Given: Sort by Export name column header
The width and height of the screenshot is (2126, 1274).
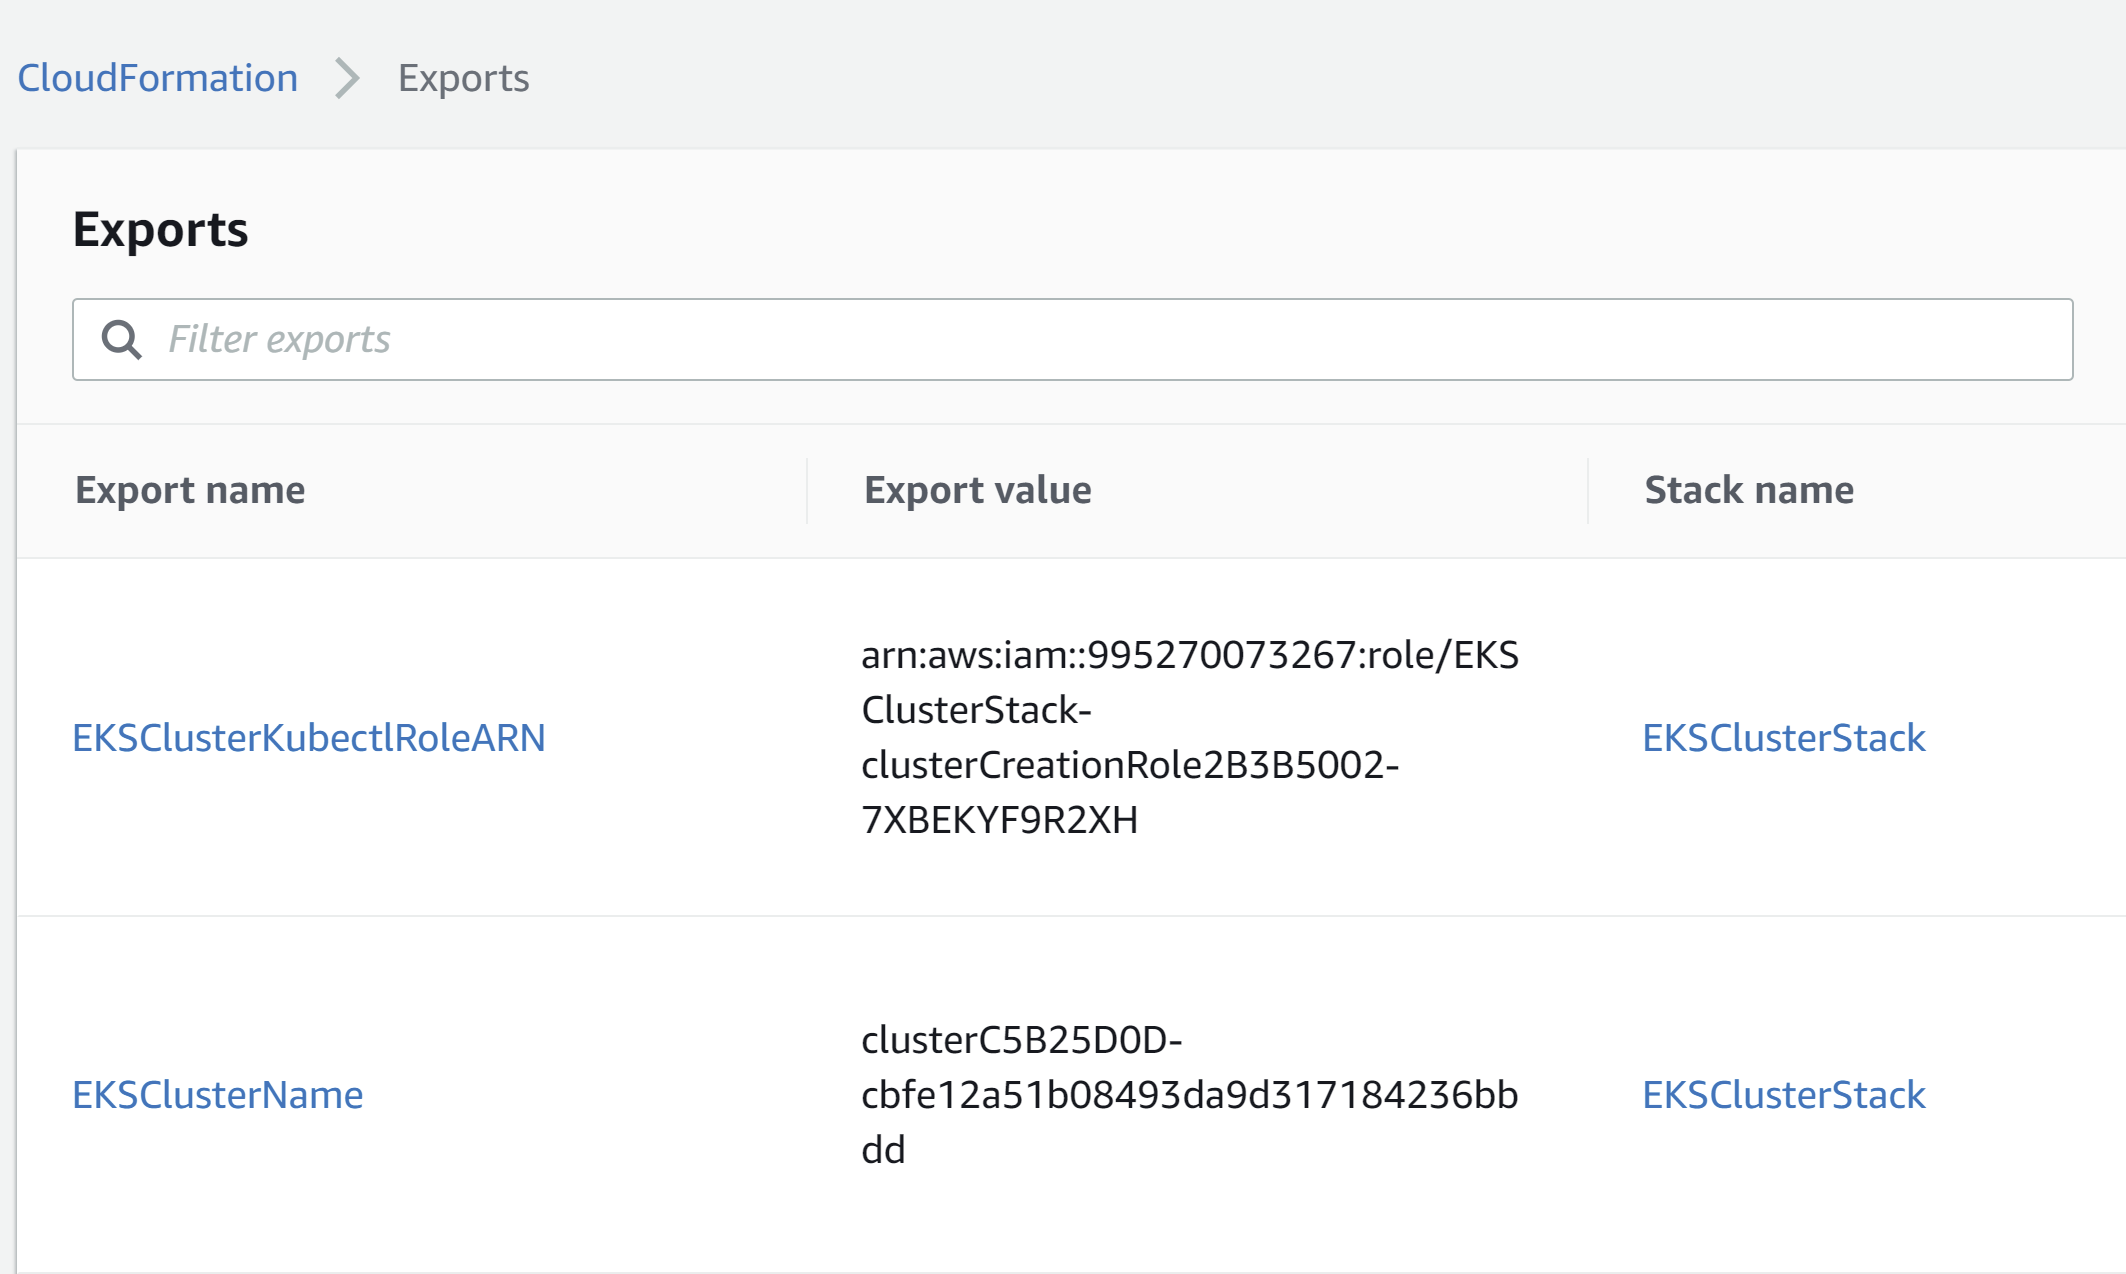Looking at the screenshot, I should (190, 490).
